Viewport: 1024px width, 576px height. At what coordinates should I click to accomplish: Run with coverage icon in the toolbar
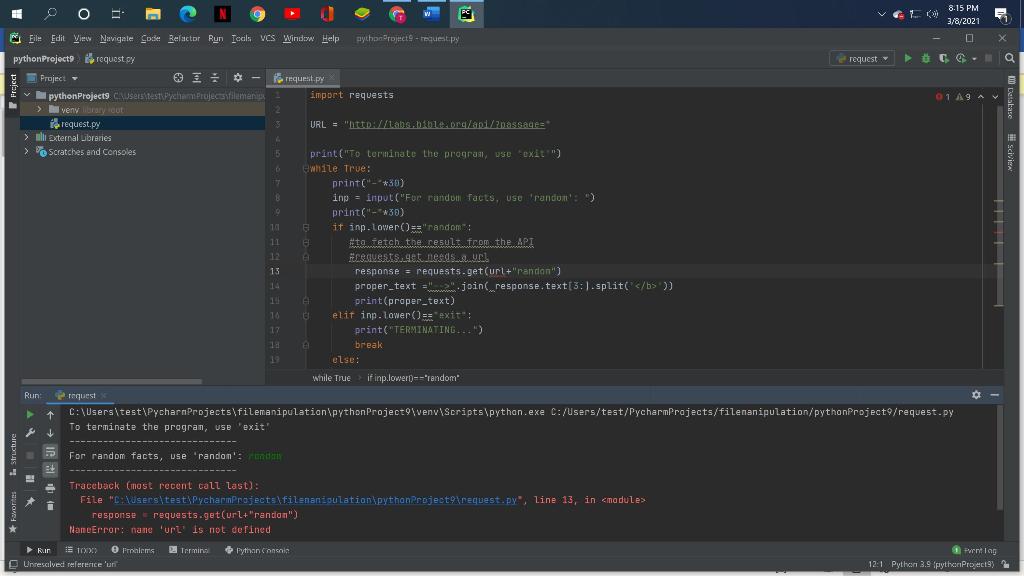click(x=944, y=58)
